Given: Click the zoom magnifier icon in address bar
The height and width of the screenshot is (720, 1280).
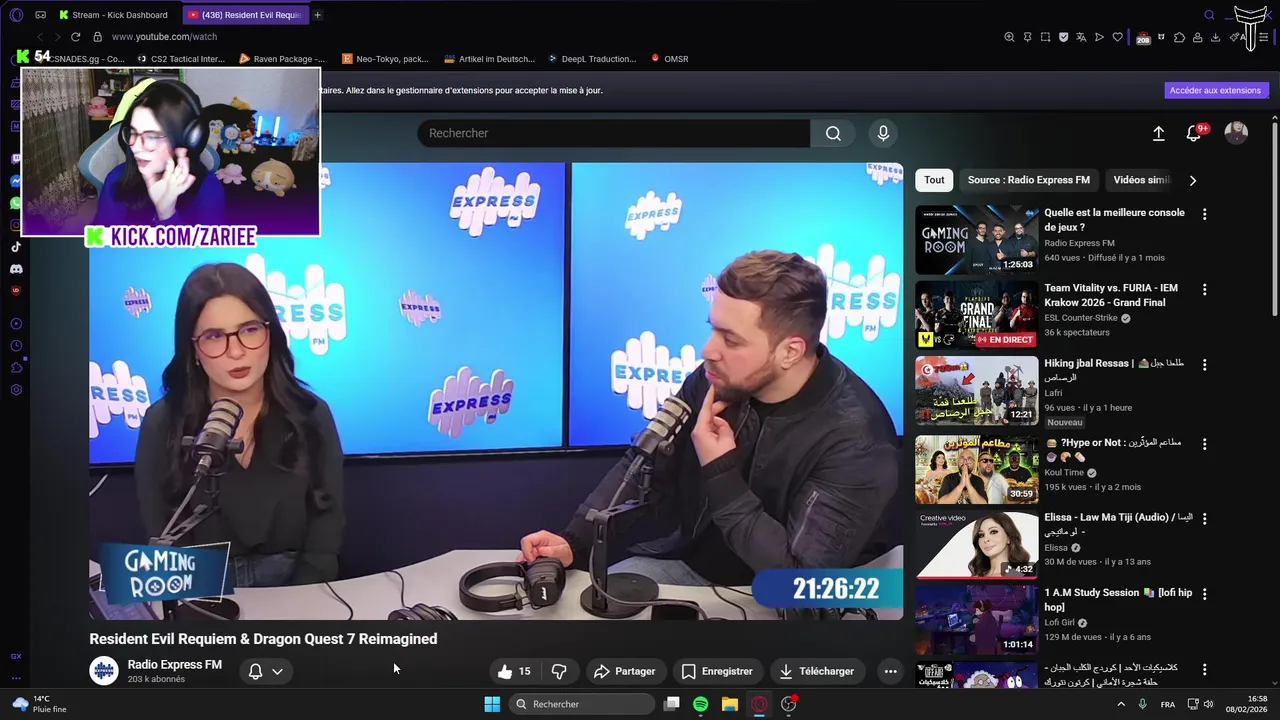Looking at the screenshot, I should point(1009,37).
